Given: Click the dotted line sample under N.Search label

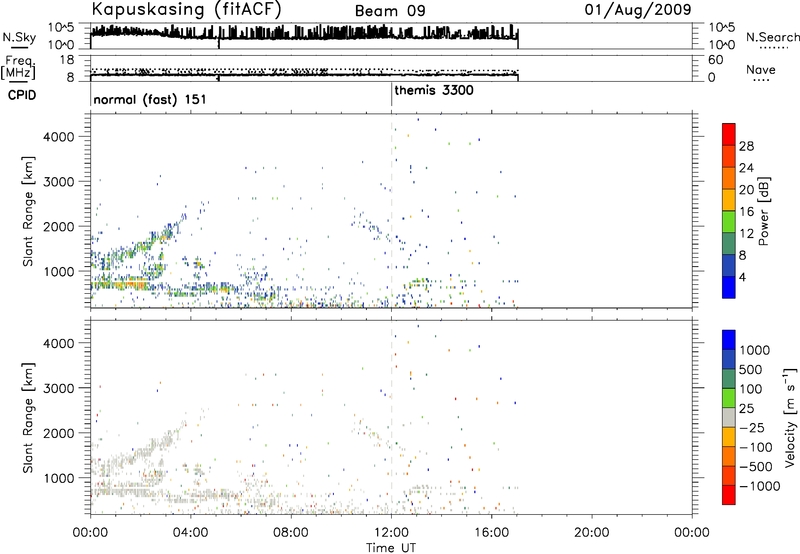Looking at the screenshot, I should (x=773, y=47).
